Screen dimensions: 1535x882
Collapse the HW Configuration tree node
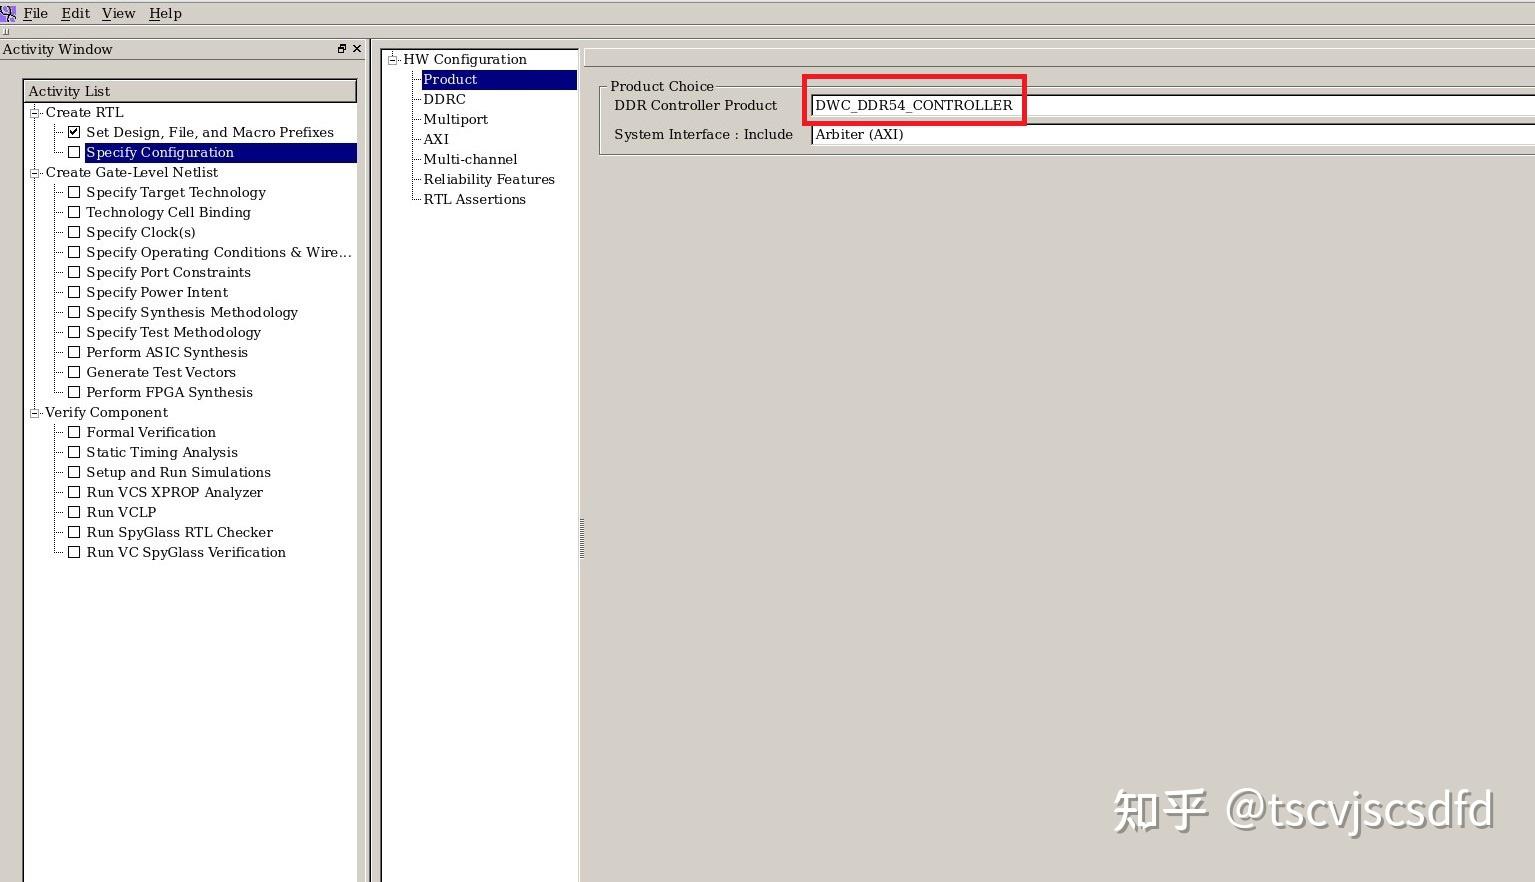point(390,59)
